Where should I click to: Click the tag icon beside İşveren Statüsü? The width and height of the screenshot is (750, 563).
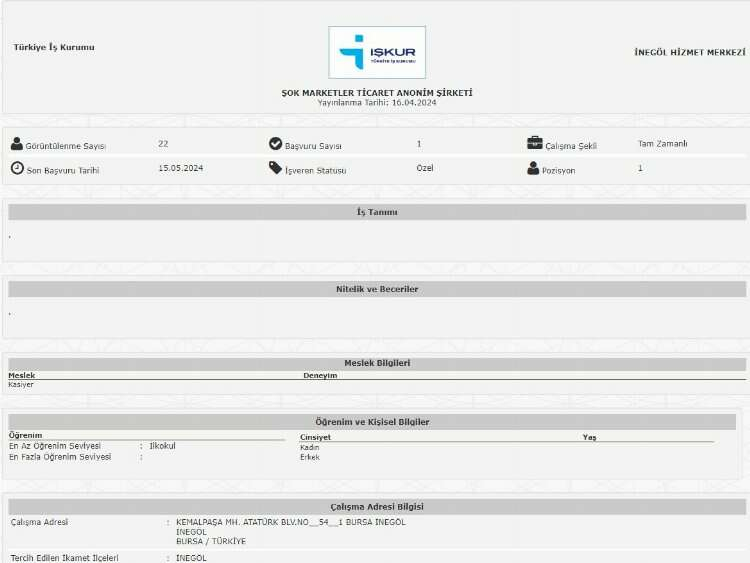pyautogui.click(x=276, y=168)
